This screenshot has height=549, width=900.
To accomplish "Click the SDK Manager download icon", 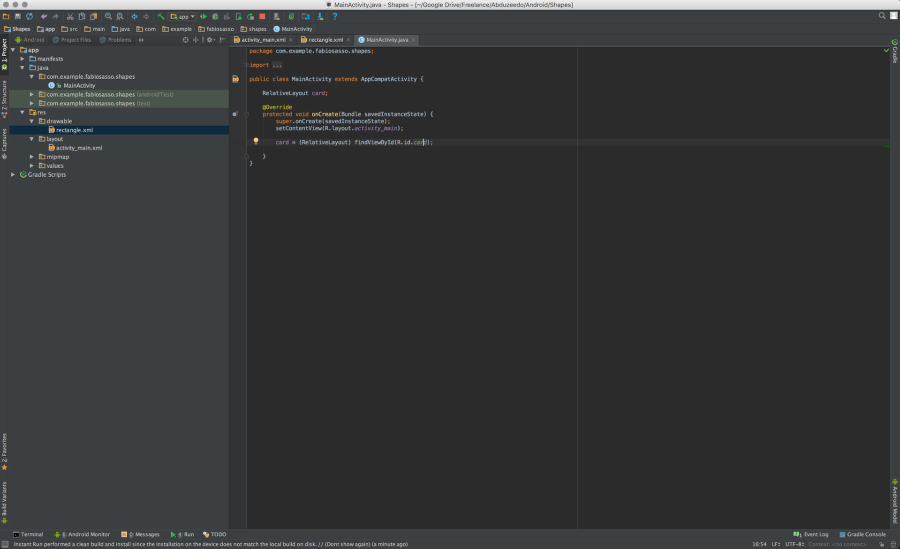I will 320,17.
